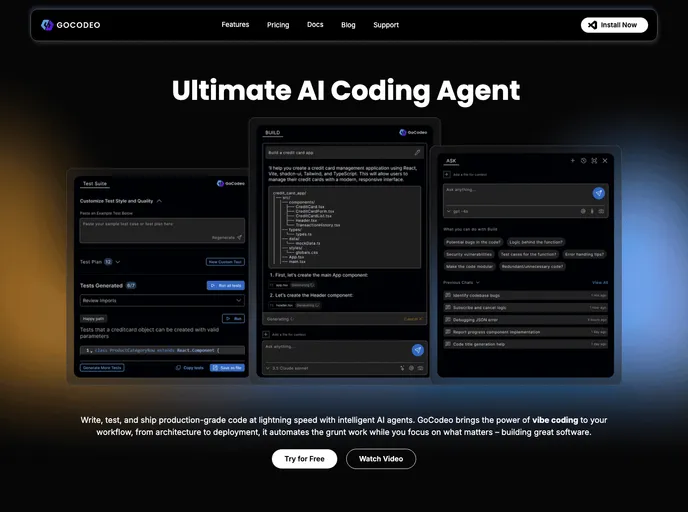Click the Watch Video button
The width and height of the screenshot is (688, 512).
[381, 459]
